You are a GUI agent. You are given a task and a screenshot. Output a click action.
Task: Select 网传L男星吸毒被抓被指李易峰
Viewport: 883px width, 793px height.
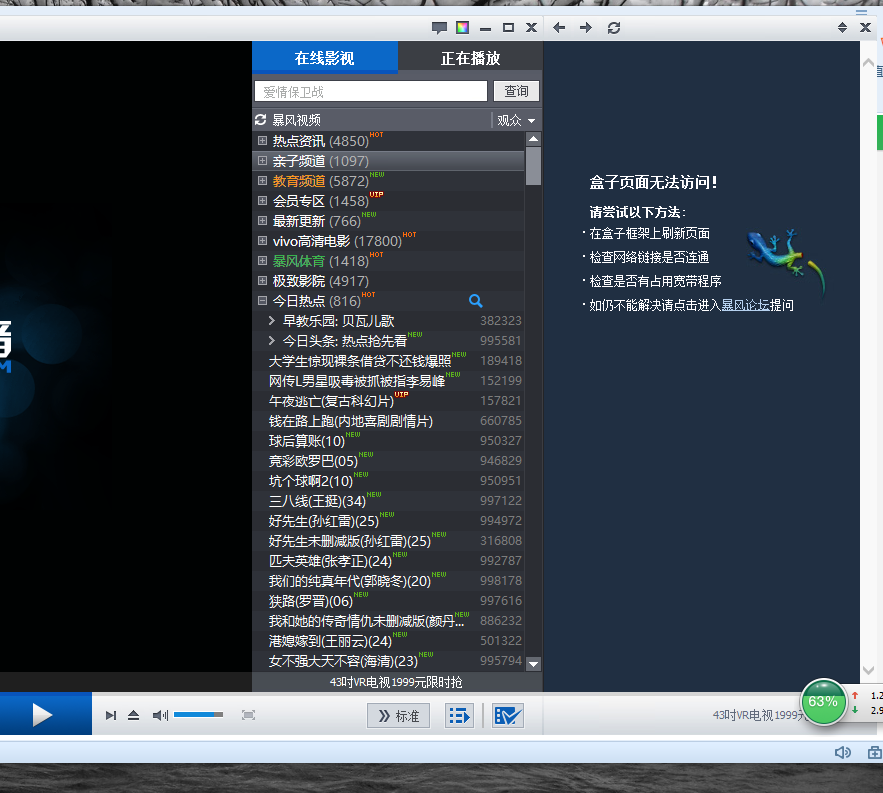356,381
